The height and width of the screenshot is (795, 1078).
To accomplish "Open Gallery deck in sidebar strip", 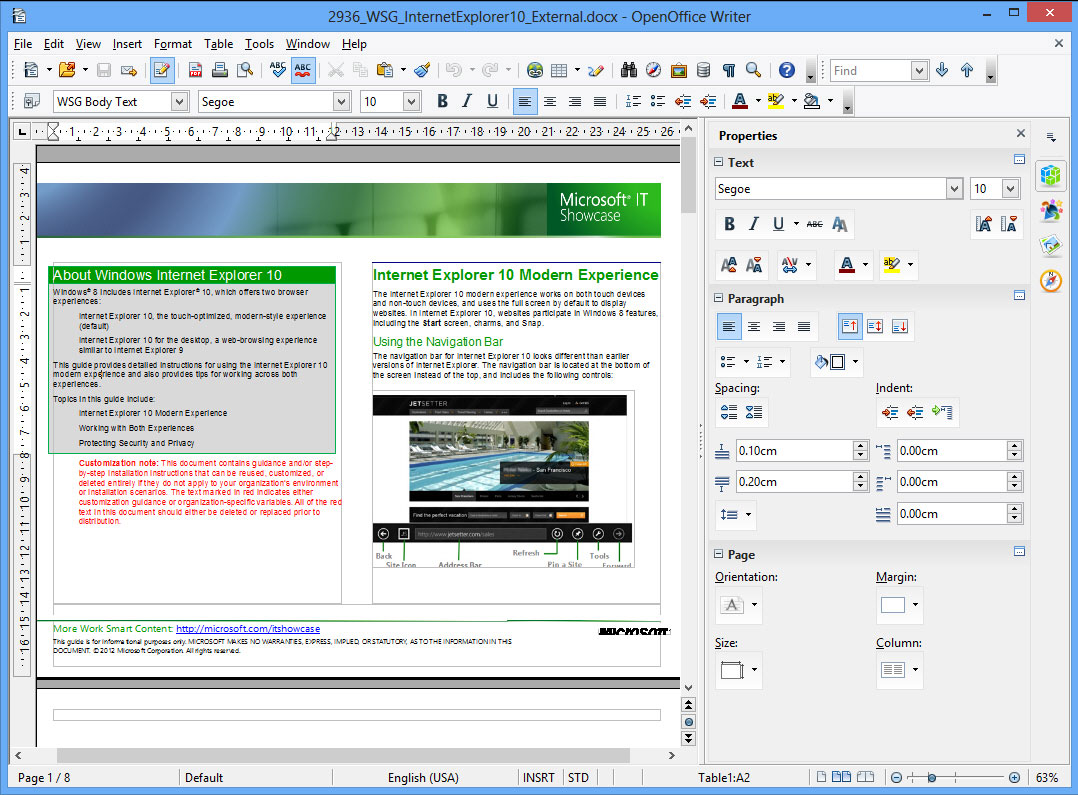I will click(x=1050, y=244).
